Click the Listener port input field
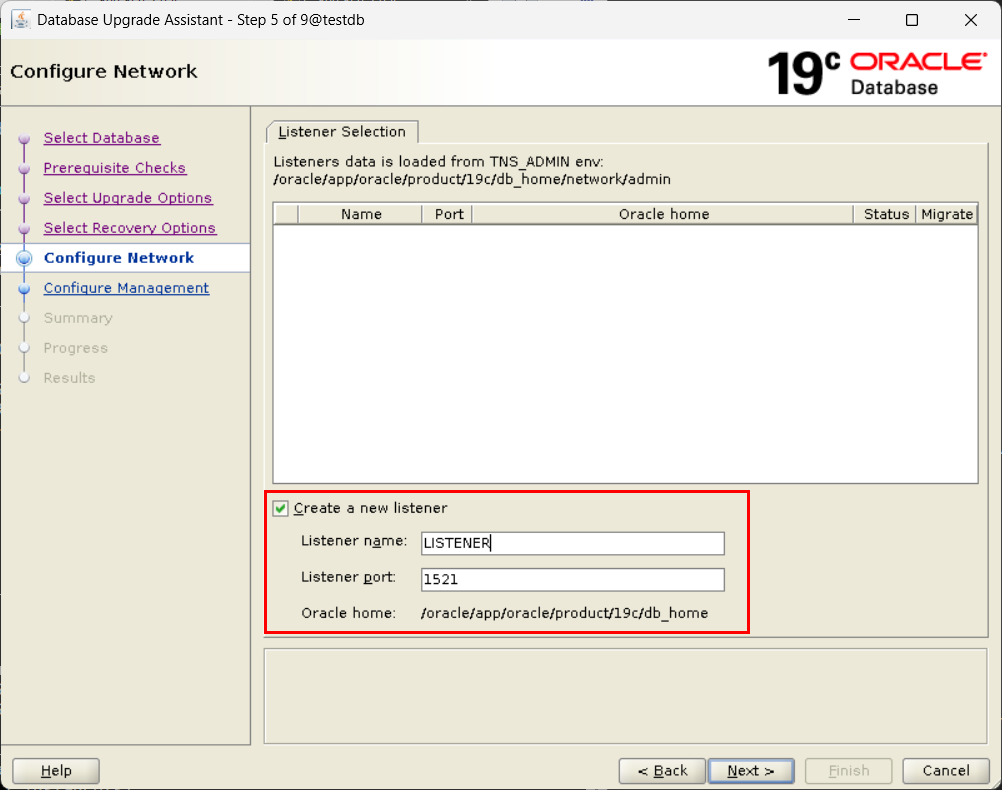 573,580
